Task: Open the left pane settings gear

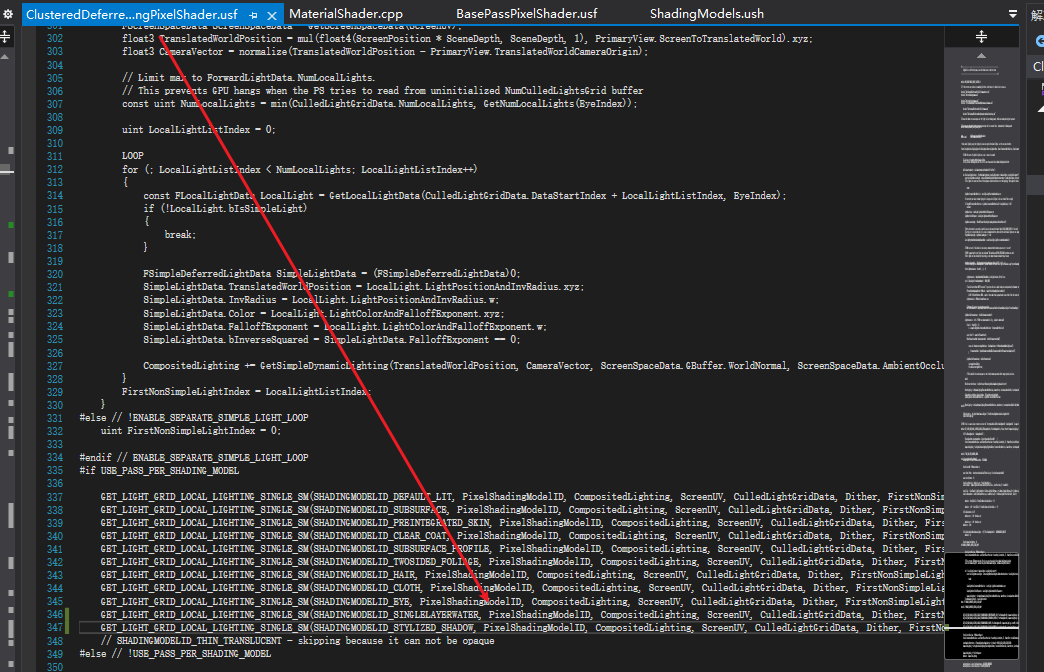Action: (x=5, y=14)
